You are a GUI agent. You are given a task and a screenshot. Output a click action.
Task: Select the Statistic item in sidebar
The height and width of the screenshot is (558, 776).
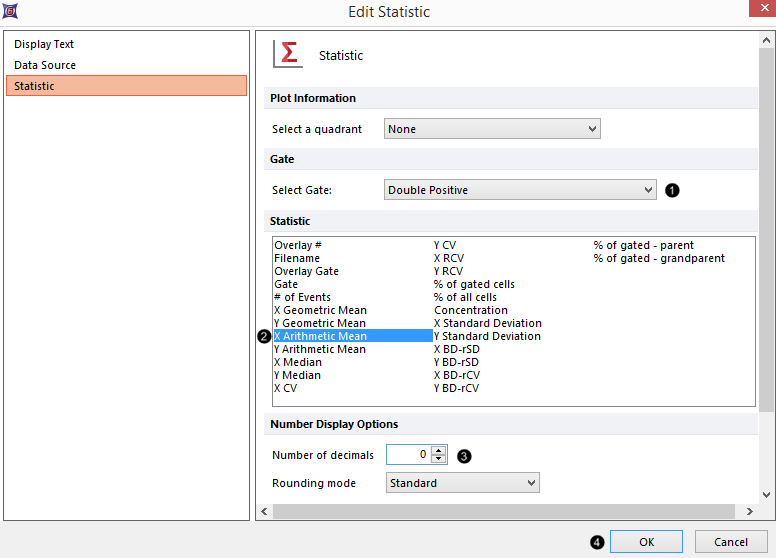(35, 86)
